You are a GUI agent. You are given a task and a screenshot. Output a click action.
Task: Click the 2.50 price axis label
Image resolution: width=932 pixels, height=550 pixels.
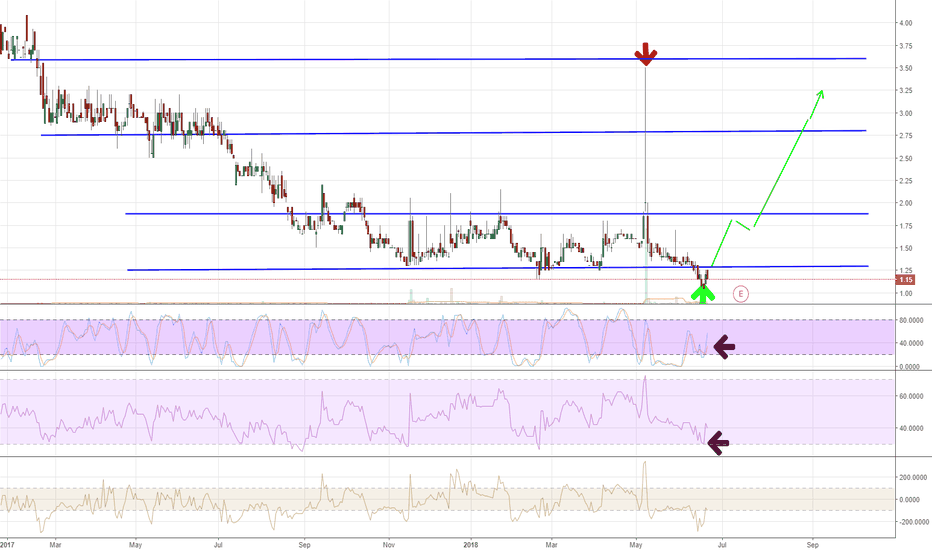tap(906, 158)
